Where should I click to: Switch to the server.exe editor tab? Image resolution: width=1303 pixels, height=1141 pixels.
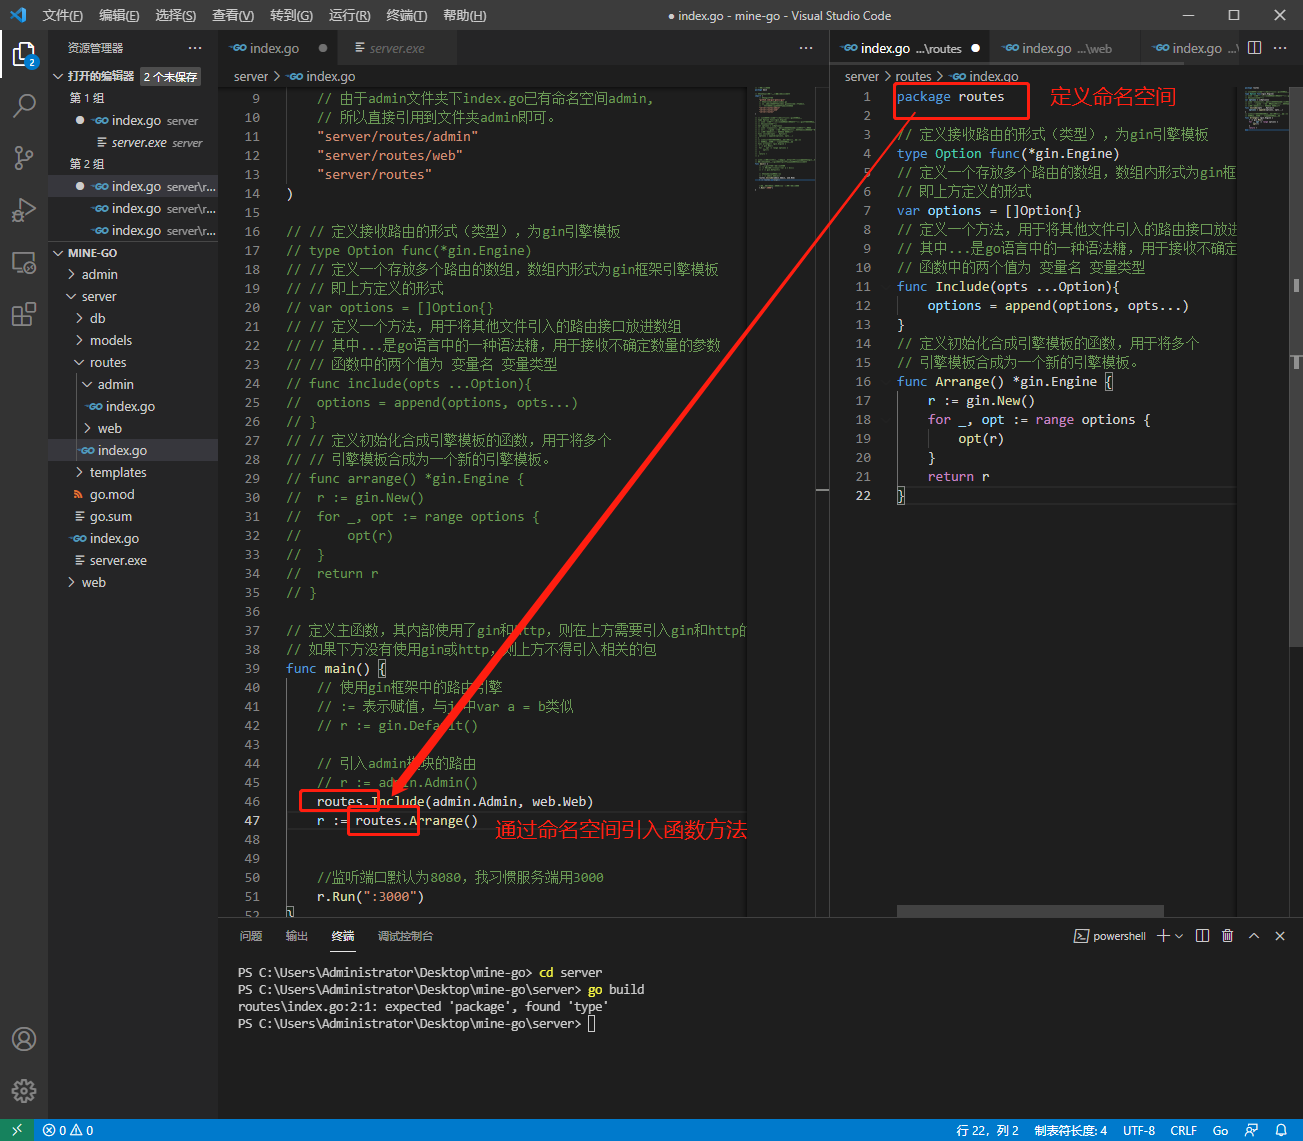coord(396,48)
